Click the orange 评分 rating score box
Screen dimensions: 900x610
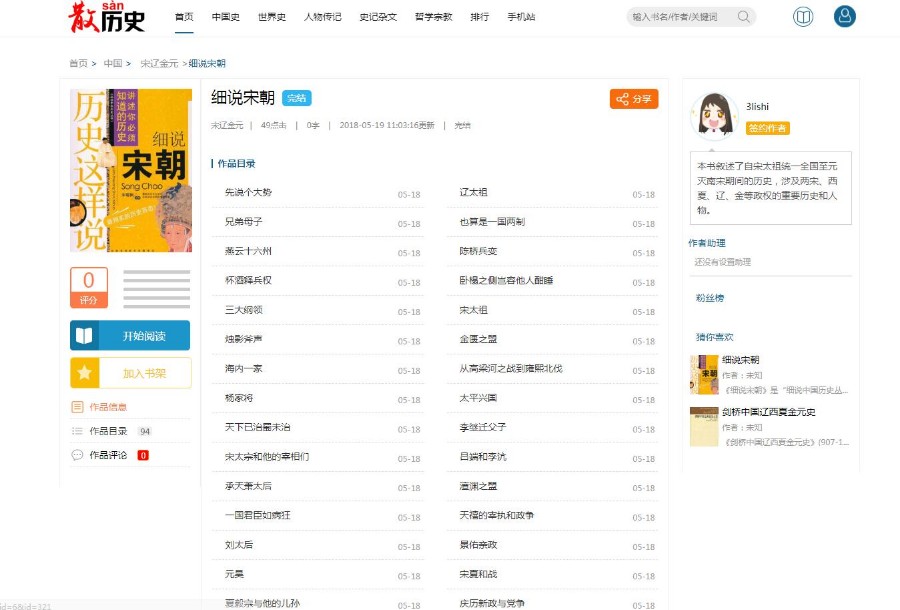pyautogui.click(x=88, y=288)
